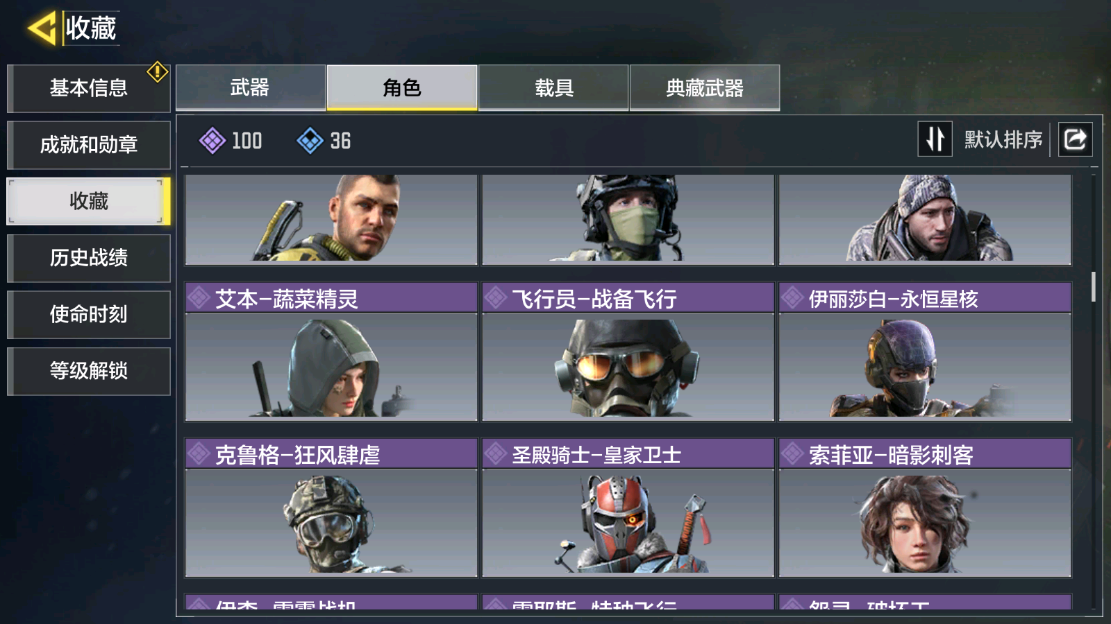Toggle the sort order arrows icon
This screenshot has width=1111, height=624.
tap(935, 139)
